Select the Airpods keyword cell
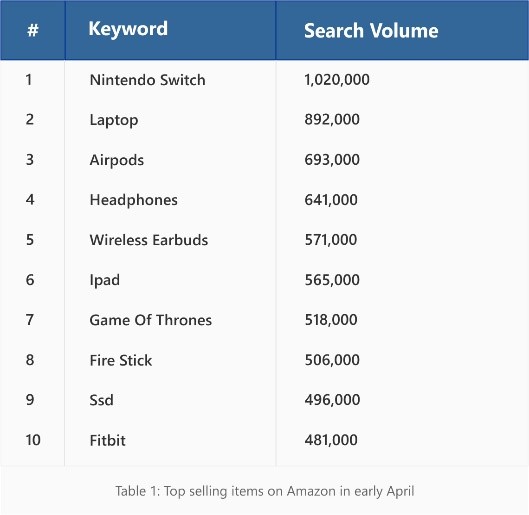 [117, 160]
